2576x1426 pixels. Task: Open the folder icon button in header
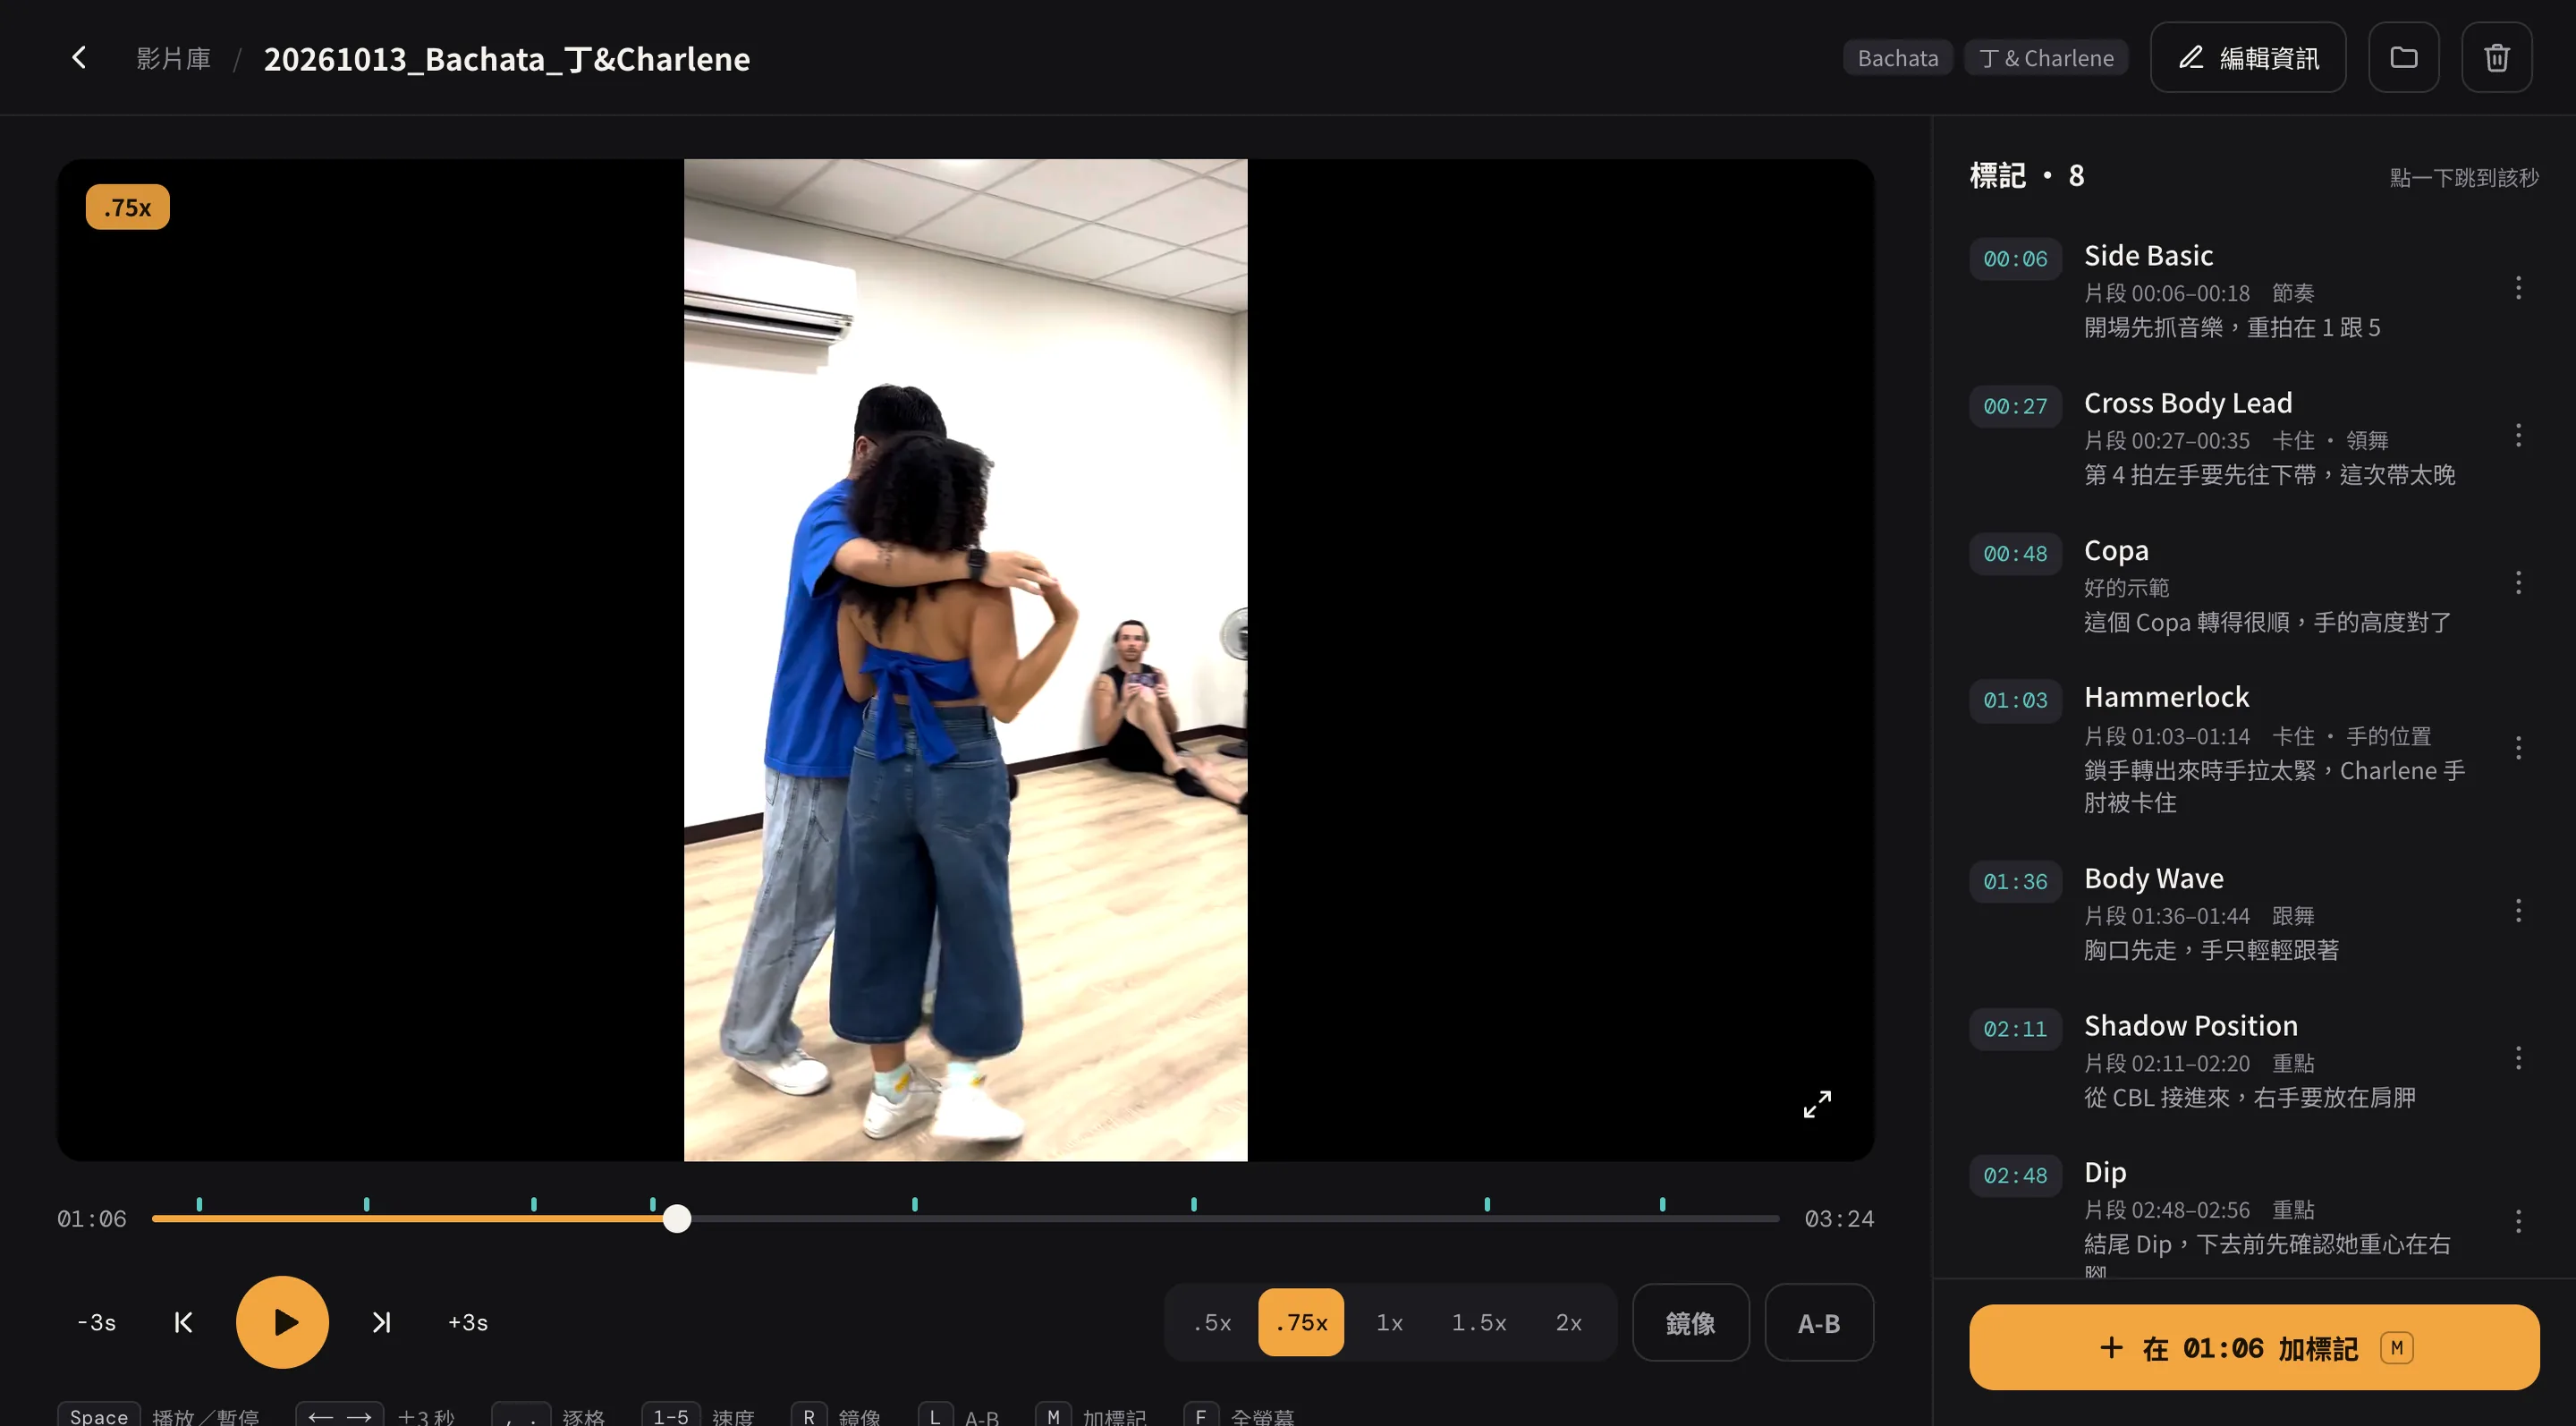[2404, 58]
